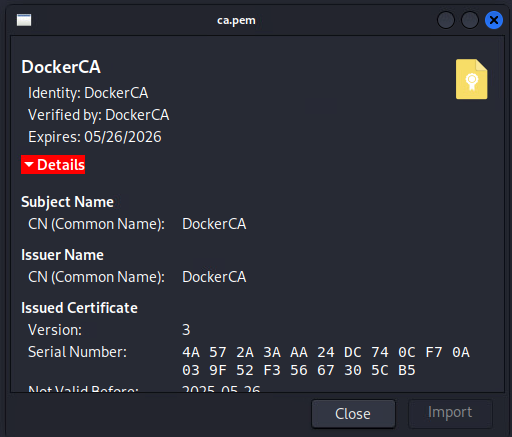The width and height of the screenshot is (512, 437).
Task: Click the yellow certificate file icon
Action: [x=472, y=79]
